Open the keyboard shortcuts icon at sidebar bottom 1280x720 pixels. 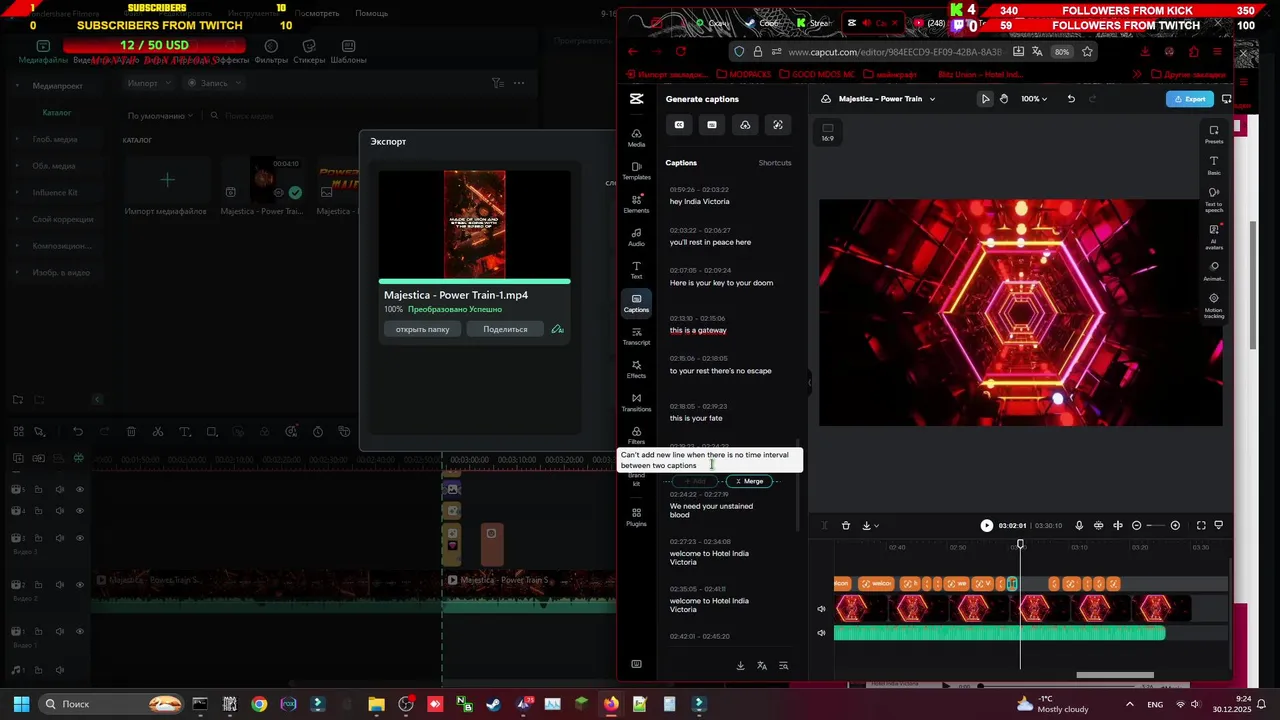point(636,664)
